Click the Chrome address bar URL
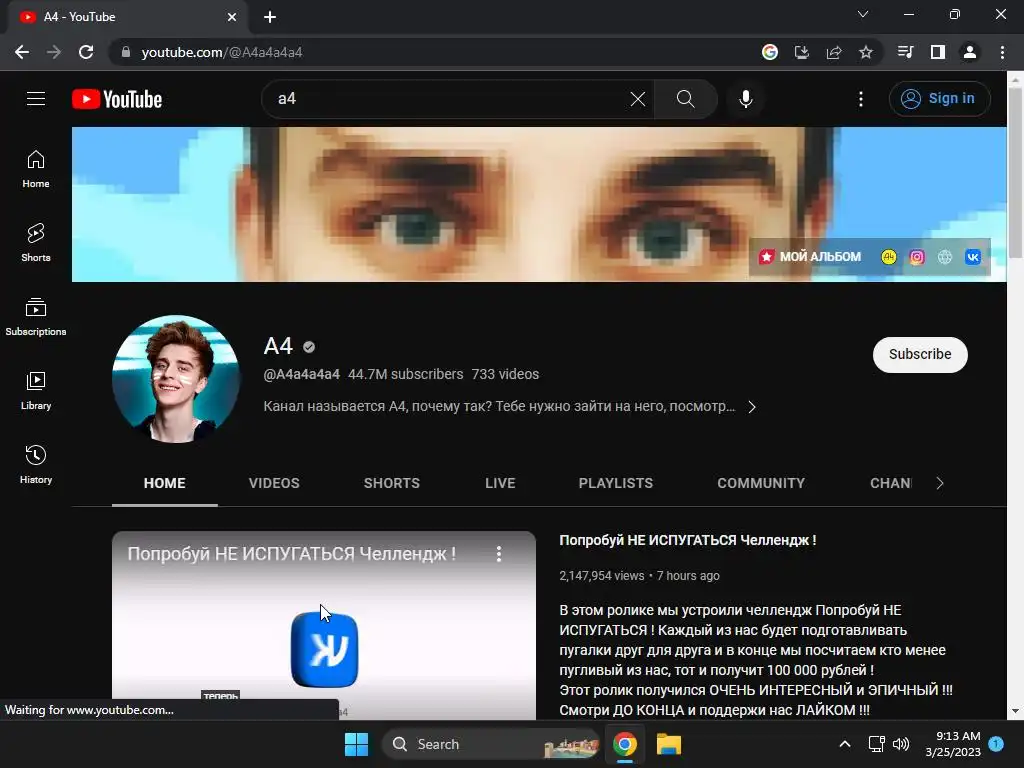The height and width of the screenshot is (768, 1024). tap(222, 52)
